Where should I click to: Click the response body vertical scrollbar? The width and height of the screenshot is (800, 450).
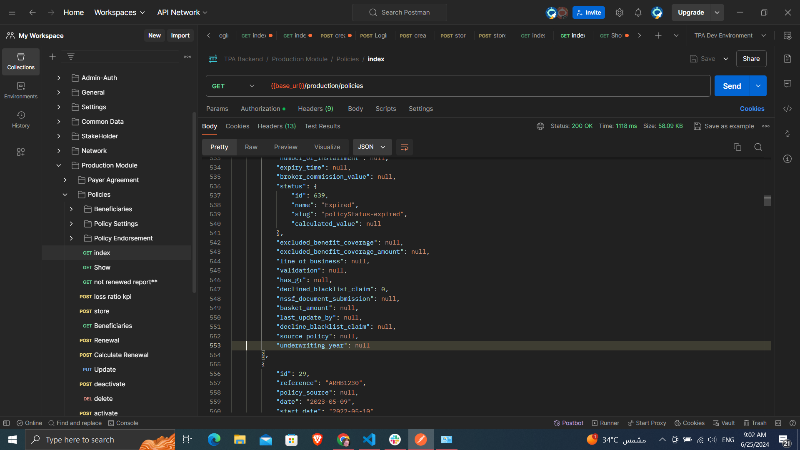coord(767,200)
